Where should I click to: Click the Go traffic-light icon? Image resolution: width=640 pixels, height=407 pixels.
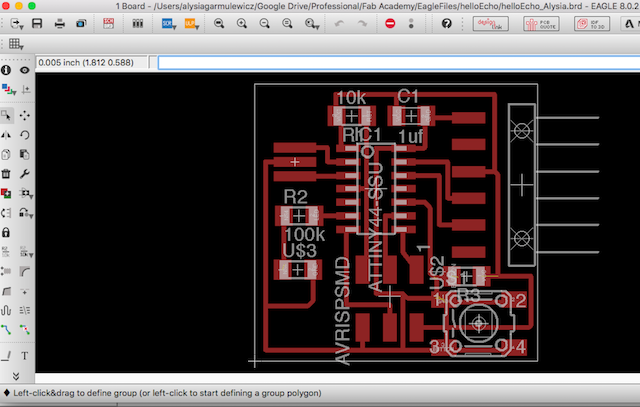[411, 24]
